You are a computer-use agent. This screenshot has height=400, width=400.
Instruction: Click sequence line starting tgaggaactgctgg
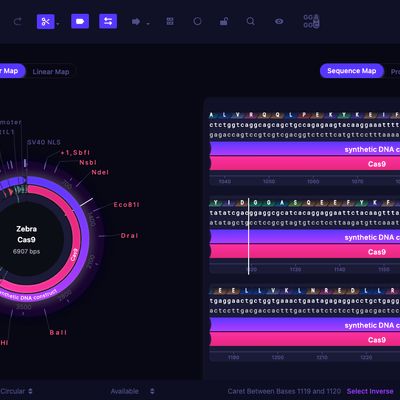(x=305, y=301)
